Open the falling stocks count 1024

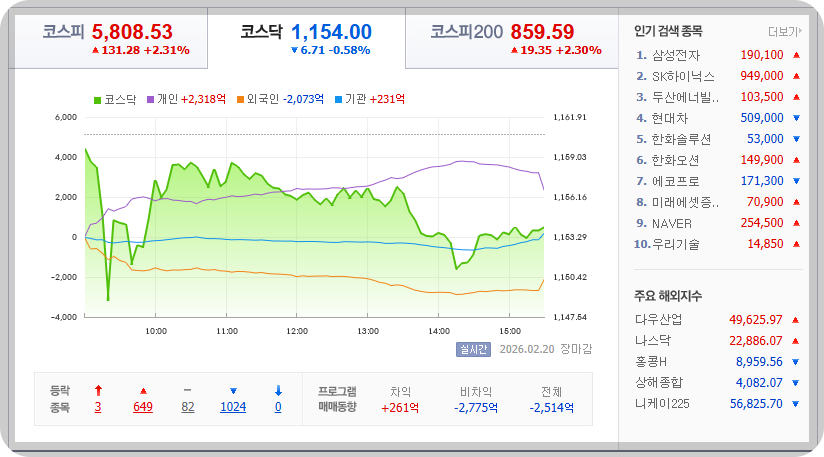pos(233,407)
